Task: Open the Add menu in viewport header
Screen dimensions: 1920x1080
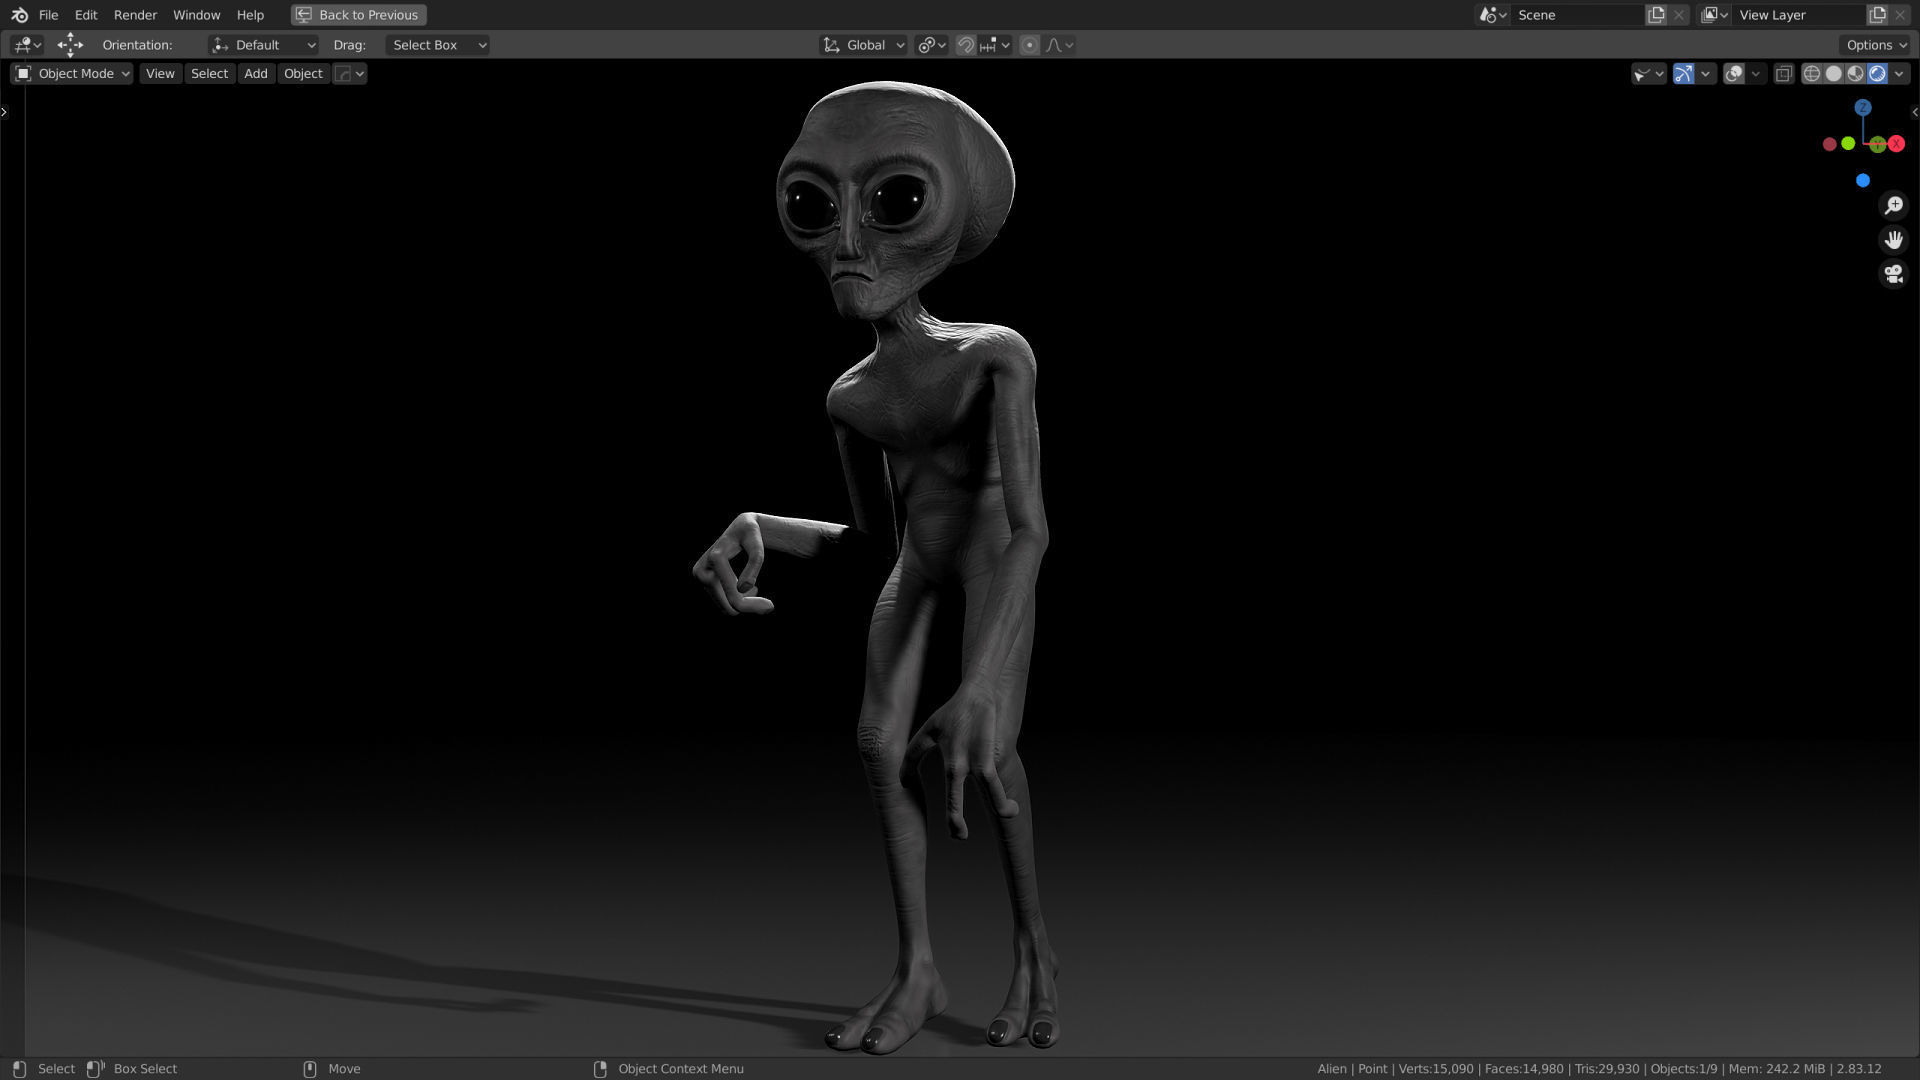Action: [255, 74]
